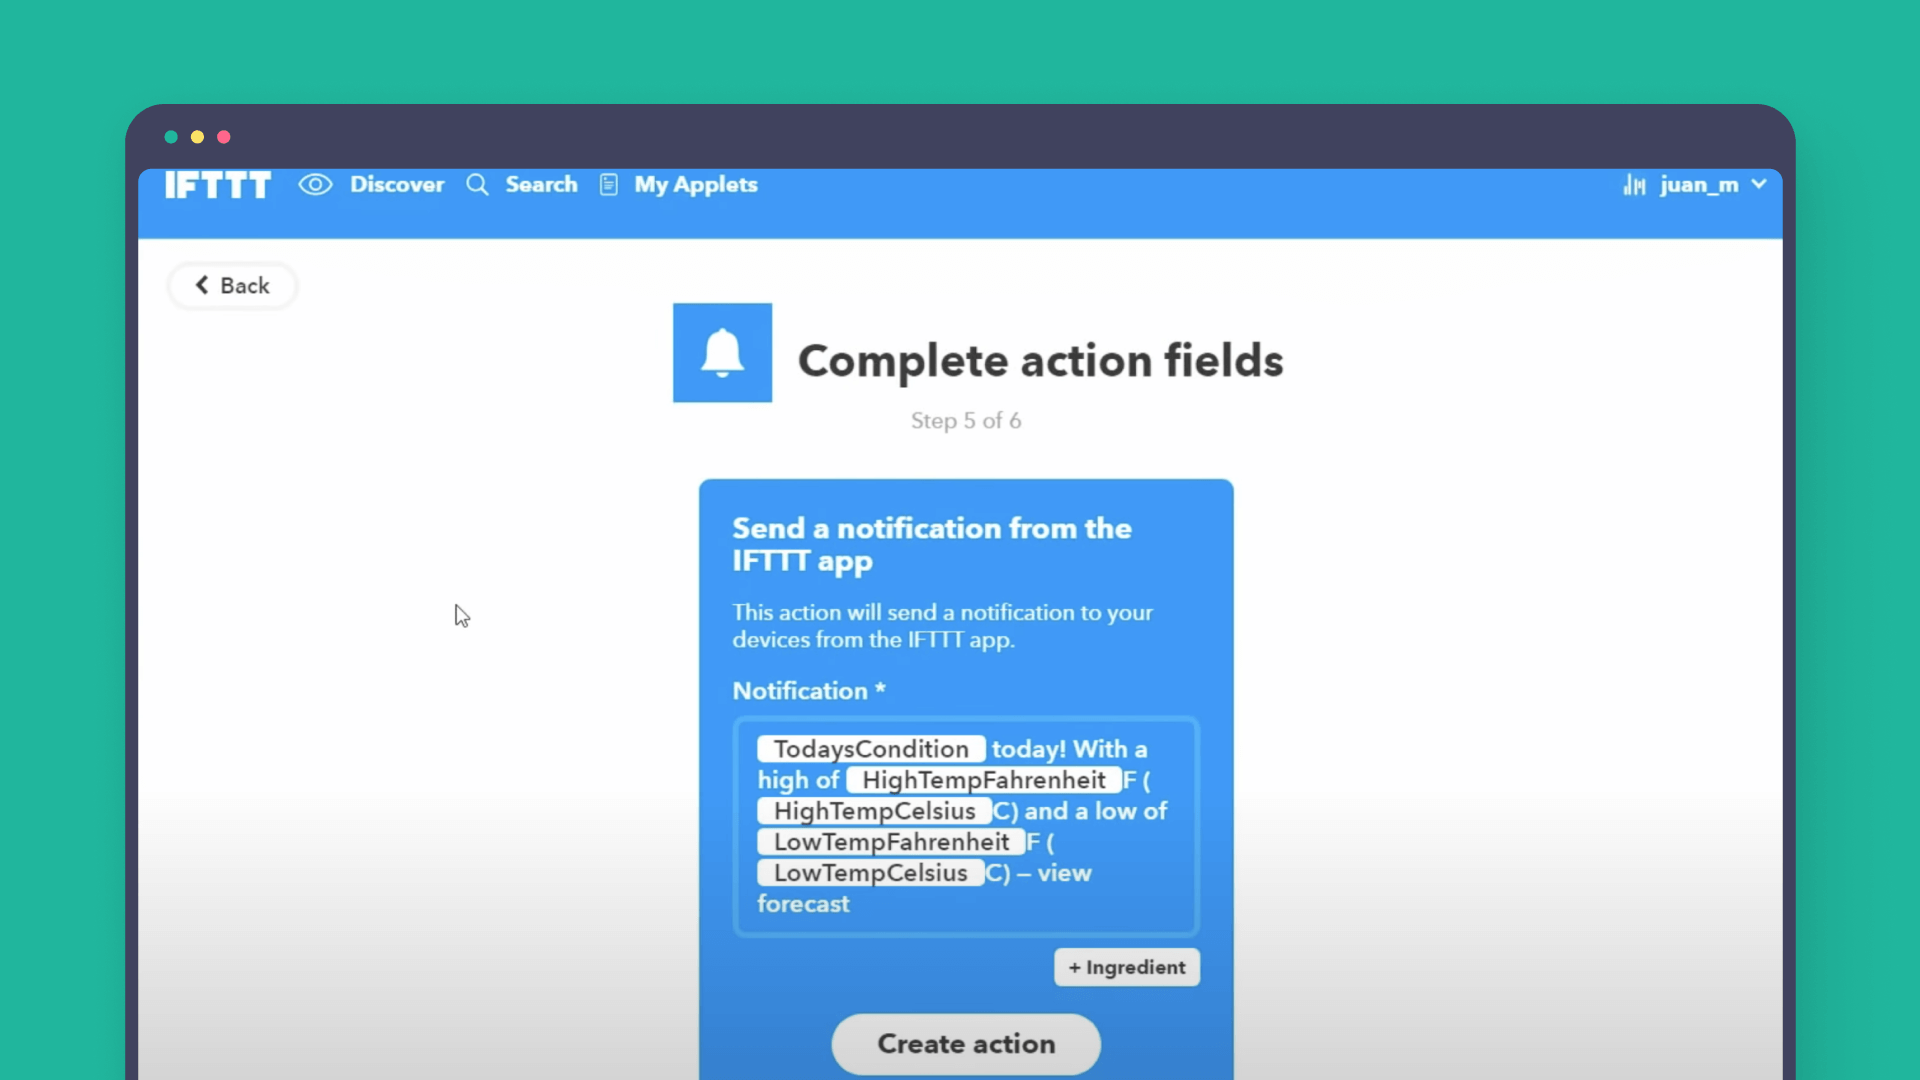Expand the Ingredient picker dropdown
The image size is (1920, 1080).
coord(1127,967)
